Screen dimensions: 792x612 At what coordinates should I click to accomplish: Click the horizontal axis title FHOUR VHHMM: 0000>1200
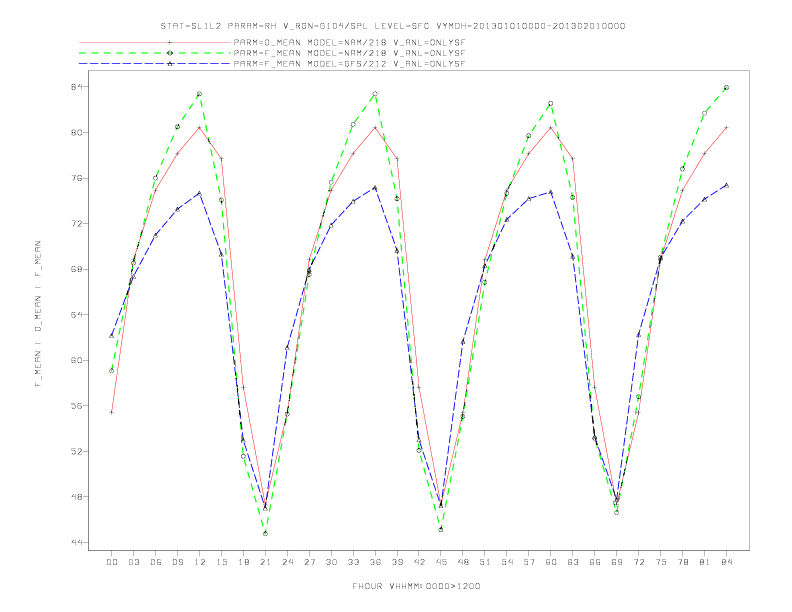[416, 586]
